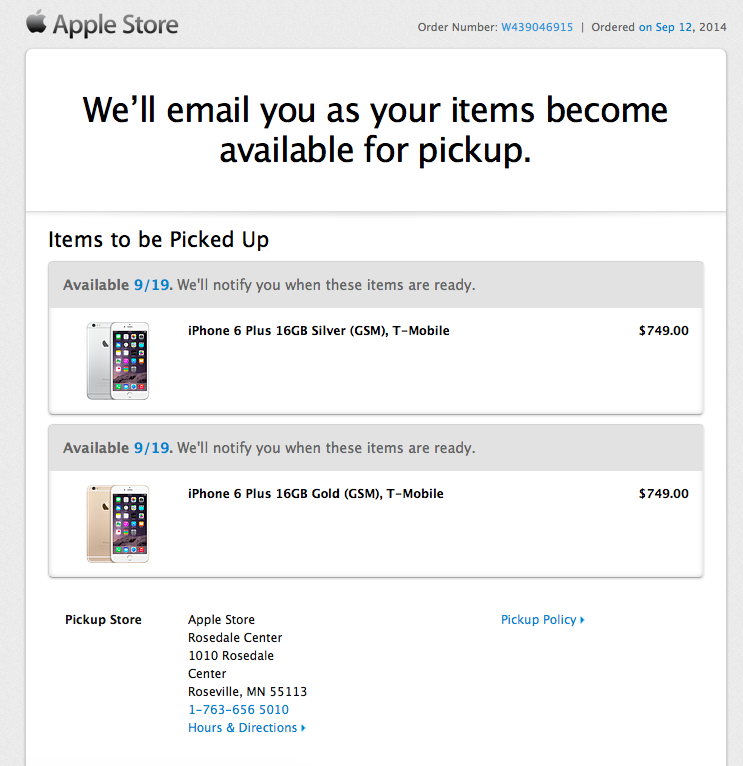Click the arrow next to Pickup Policy
Screen dimensions: 743x766
(x=582, y=620)
